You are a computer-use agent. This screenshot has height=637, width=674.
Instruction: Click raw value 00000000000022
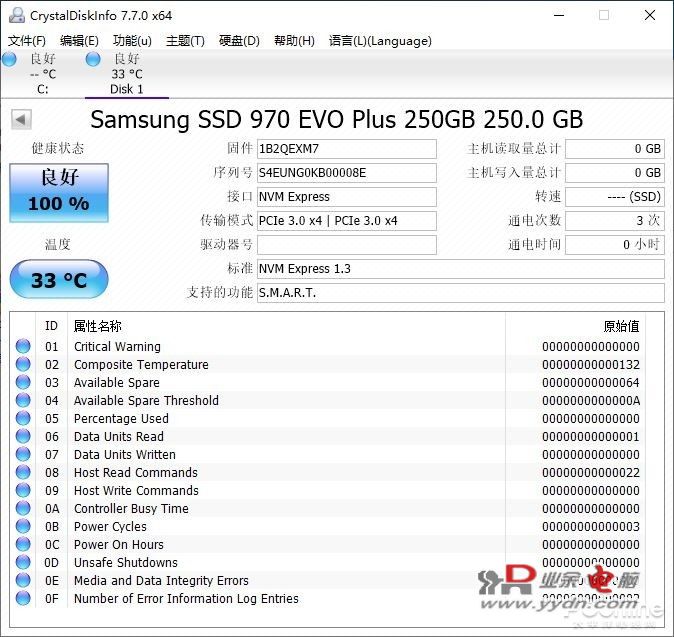pyautogui.click(x=591, y=473)
